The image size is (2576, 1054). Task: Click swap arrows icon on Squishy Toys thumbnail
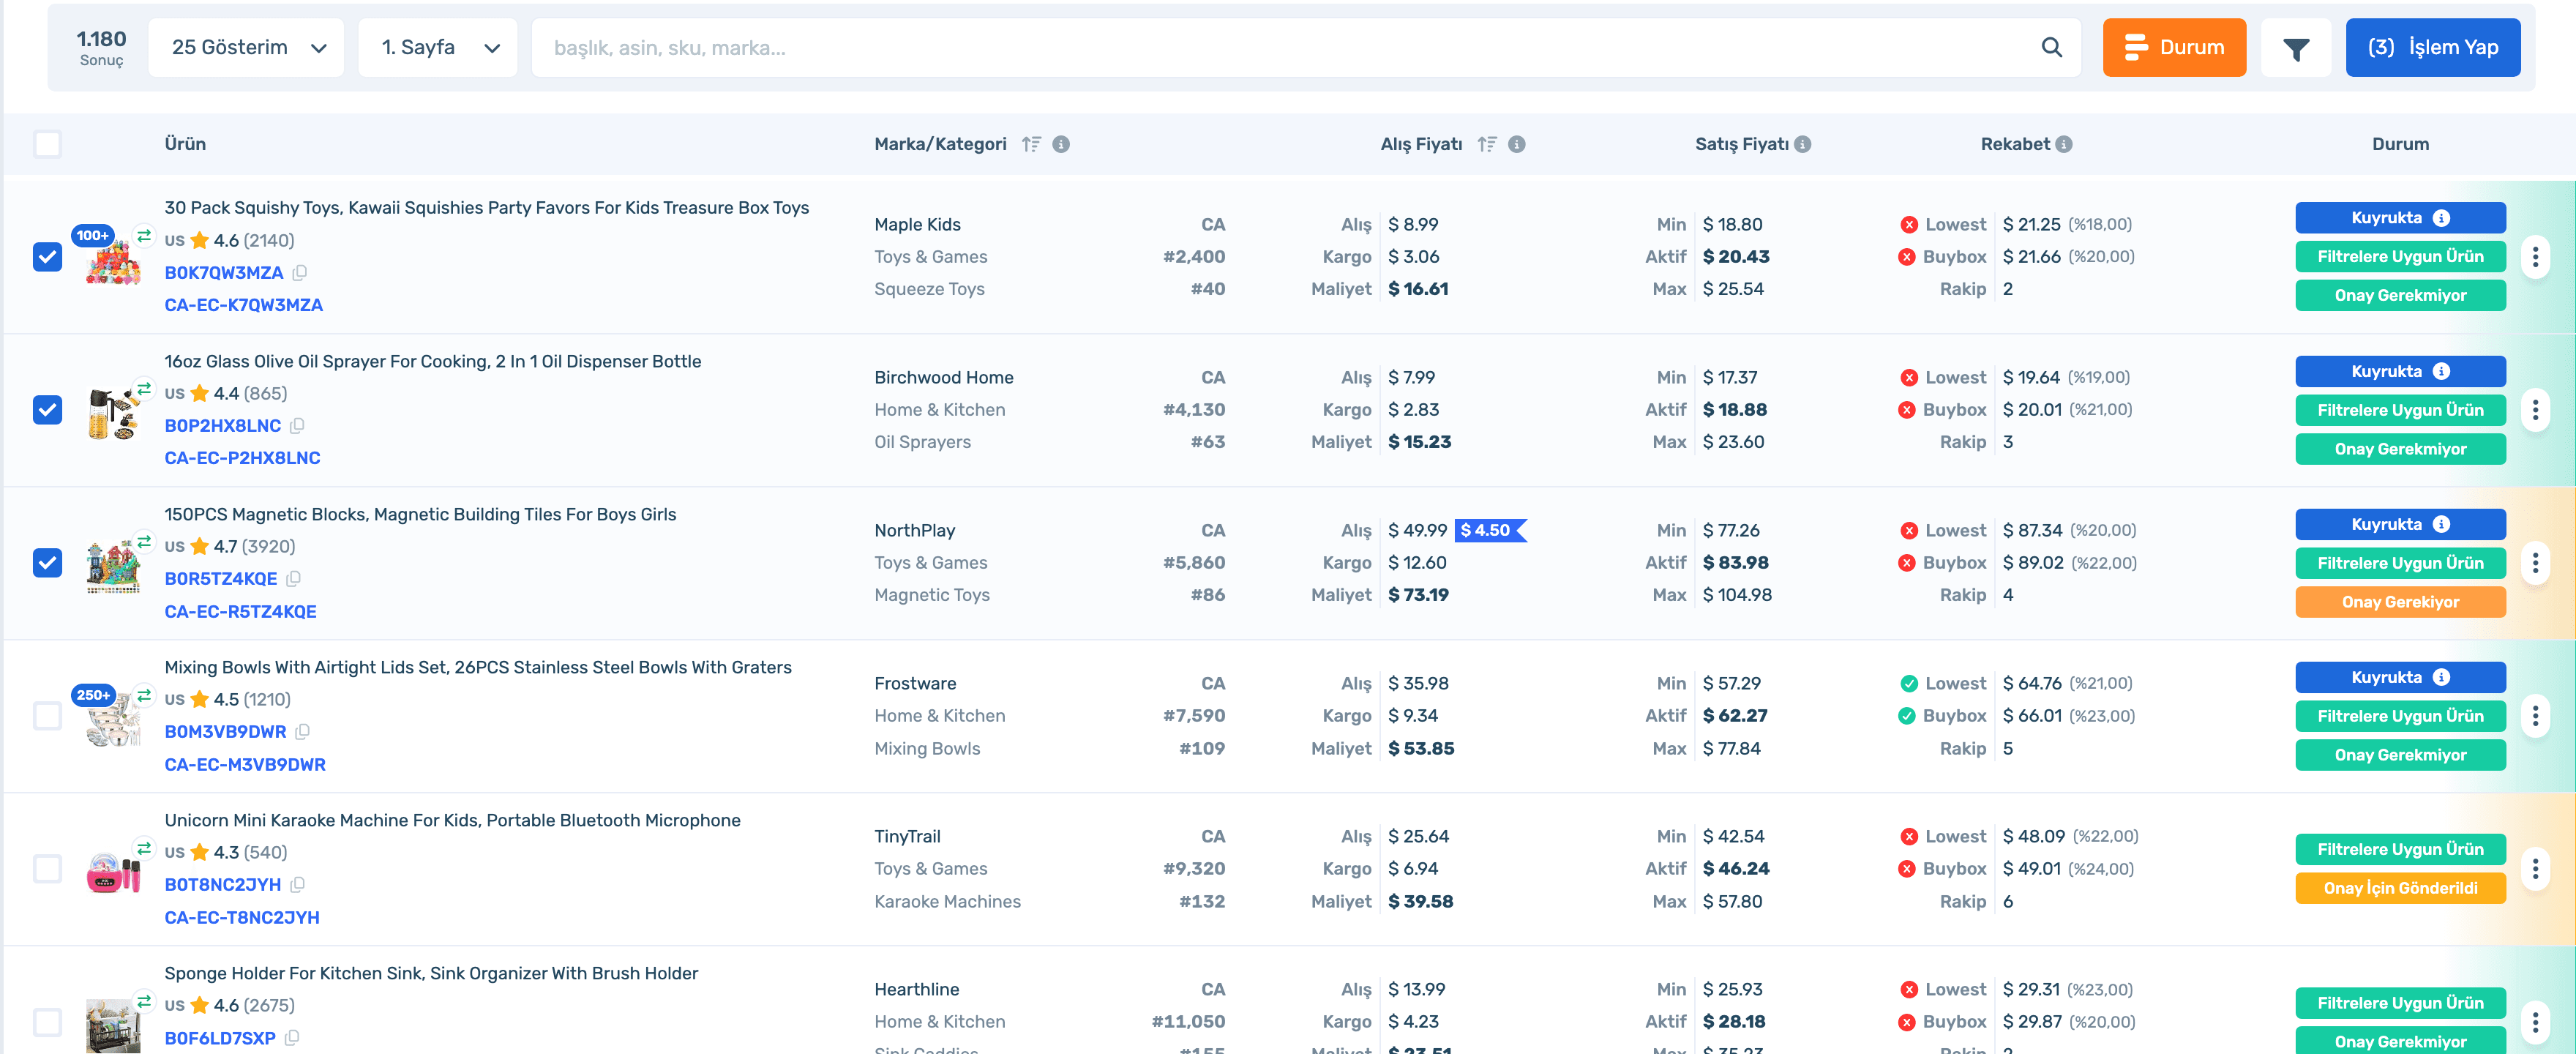tap(144, 236)
